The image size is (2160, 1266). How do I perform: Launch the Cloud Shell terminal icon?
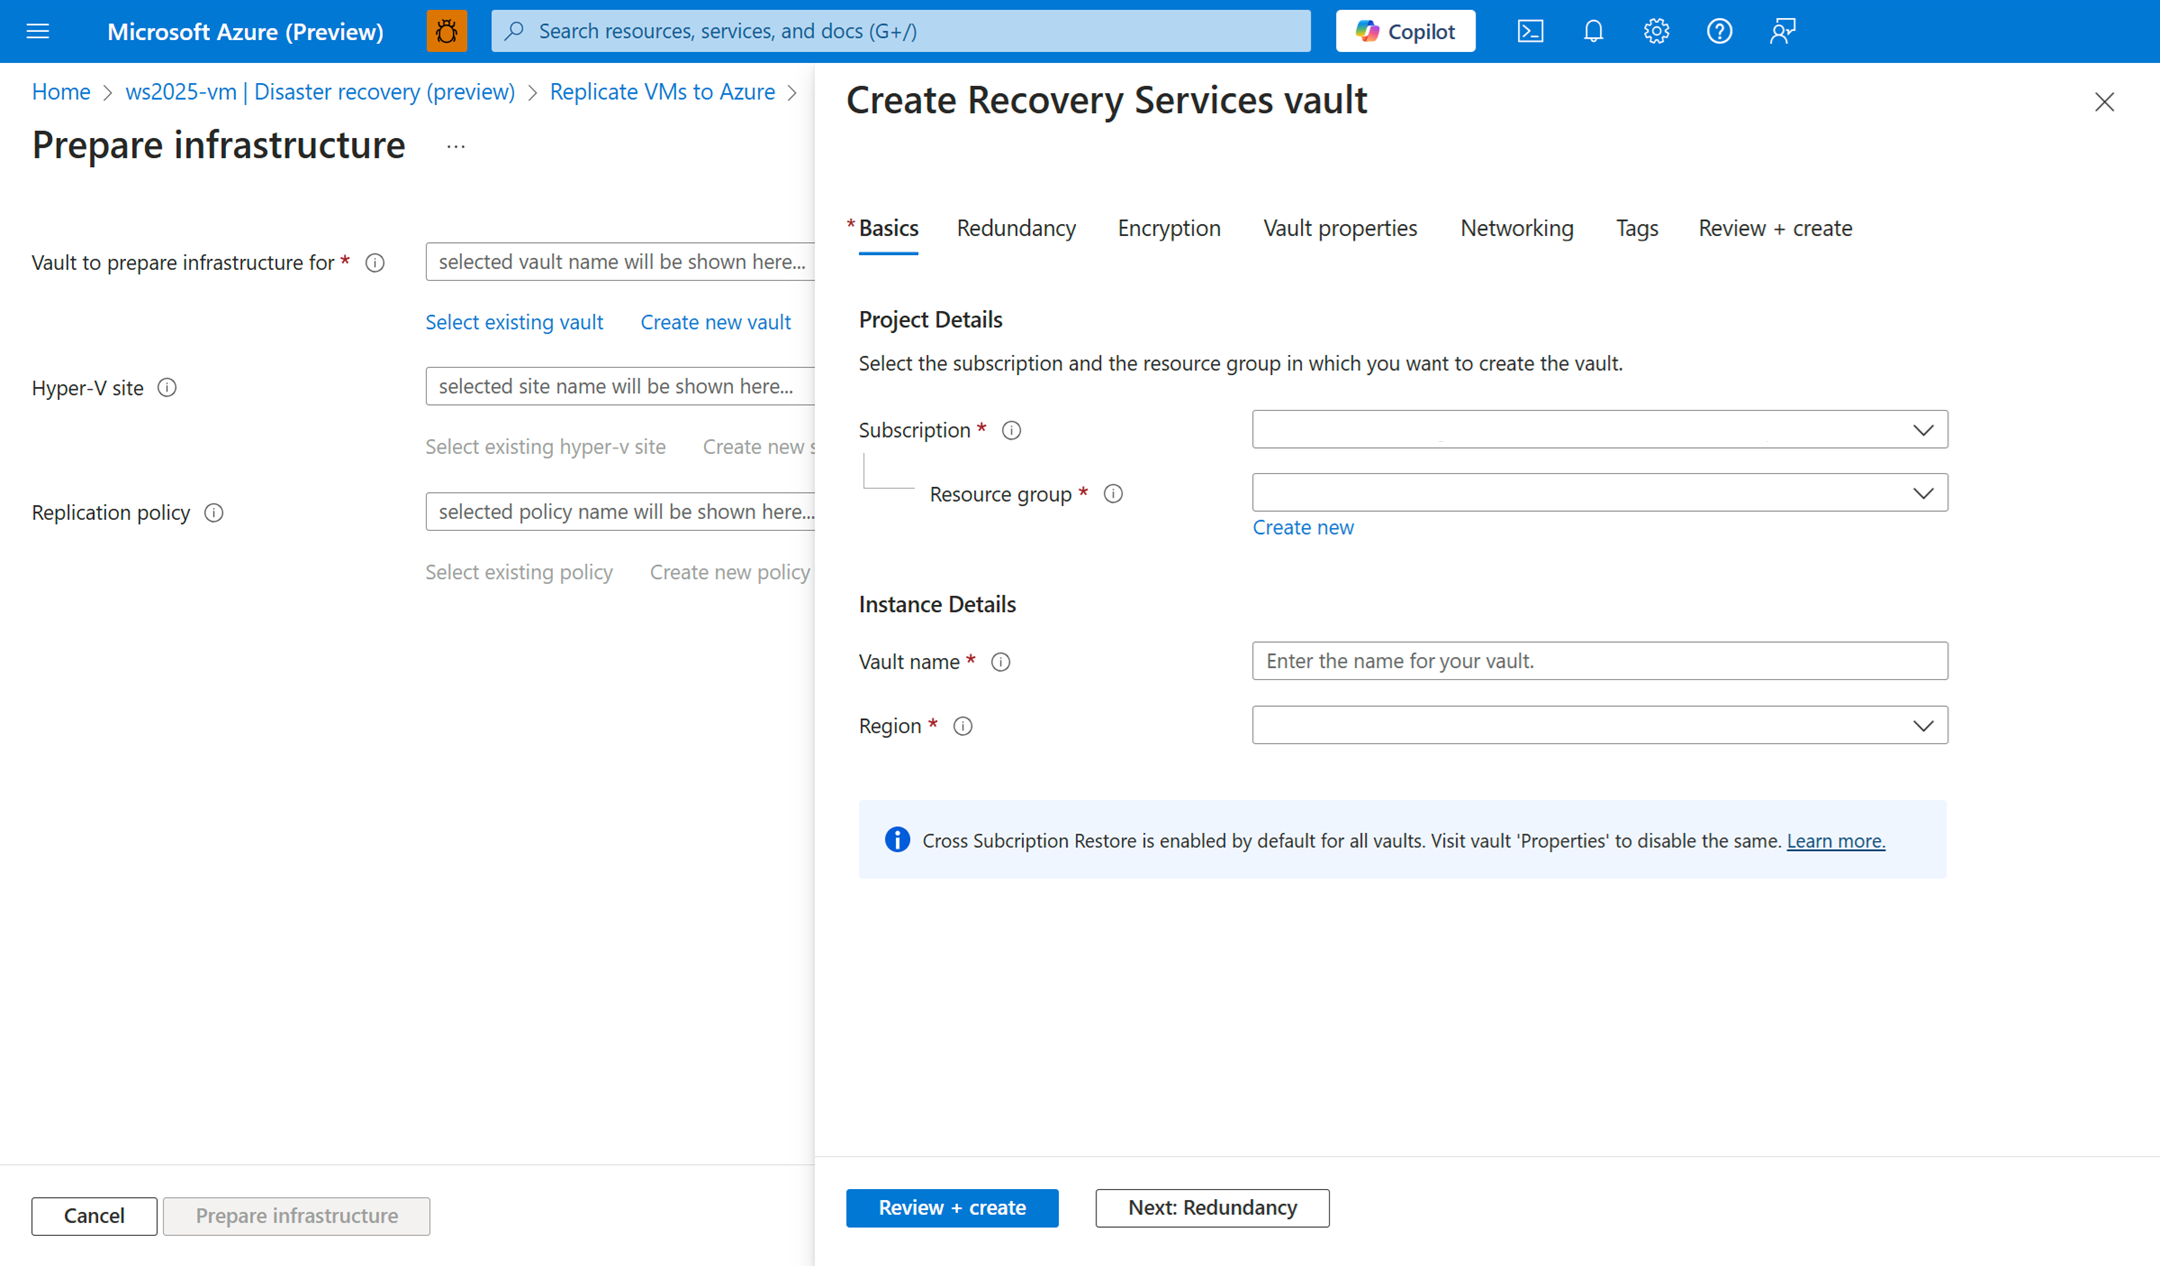(x=1529, y=31)
